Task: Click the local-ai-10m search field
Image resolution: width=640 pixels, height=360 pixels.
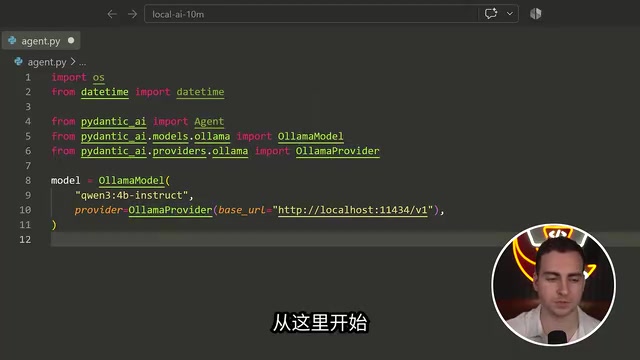Action: tap(311, 14)
